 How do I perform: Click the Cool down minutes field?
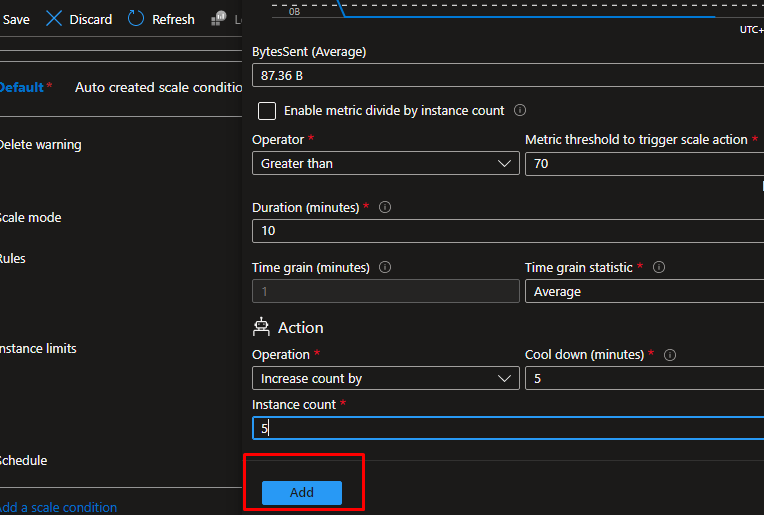[642, 379]
